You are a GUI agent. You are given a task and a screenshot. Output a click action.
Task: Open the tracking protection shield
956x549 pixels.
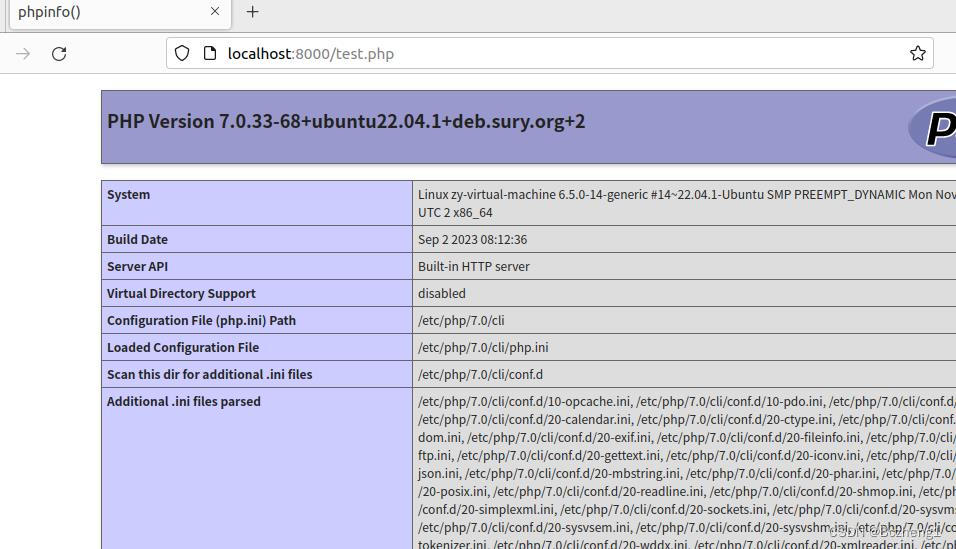[x=182, y=53]
